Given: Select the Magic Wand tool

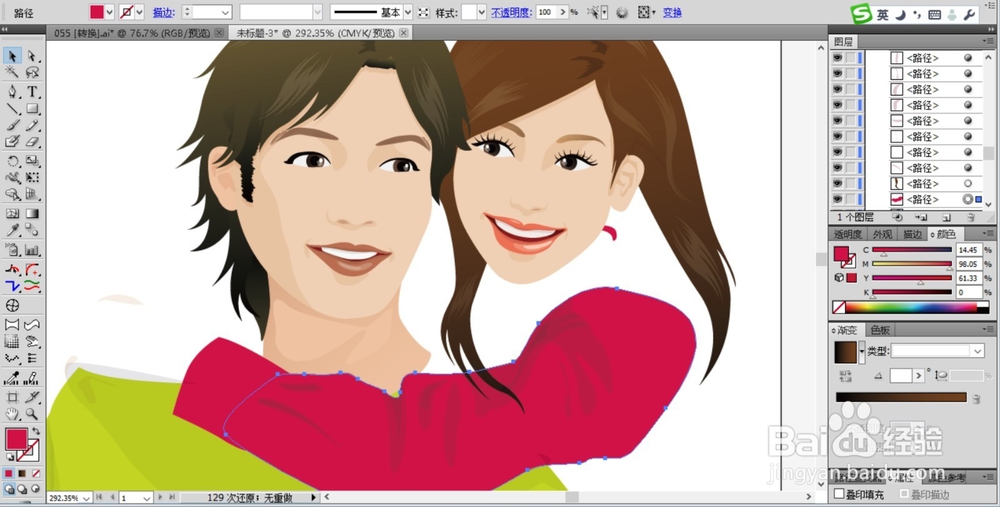Looking at the screenshot, I should point(12,73).
